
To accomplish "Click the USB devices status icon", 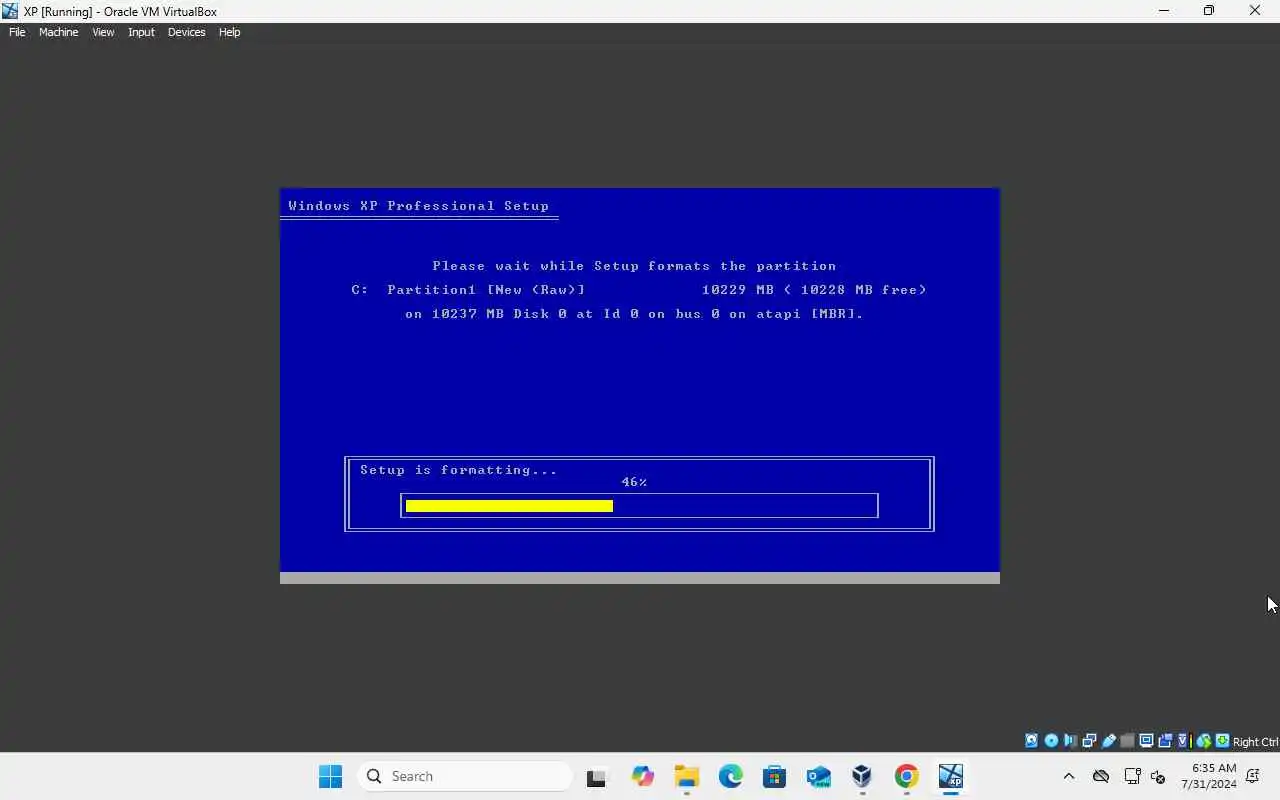I will [x=1108, y=741].
